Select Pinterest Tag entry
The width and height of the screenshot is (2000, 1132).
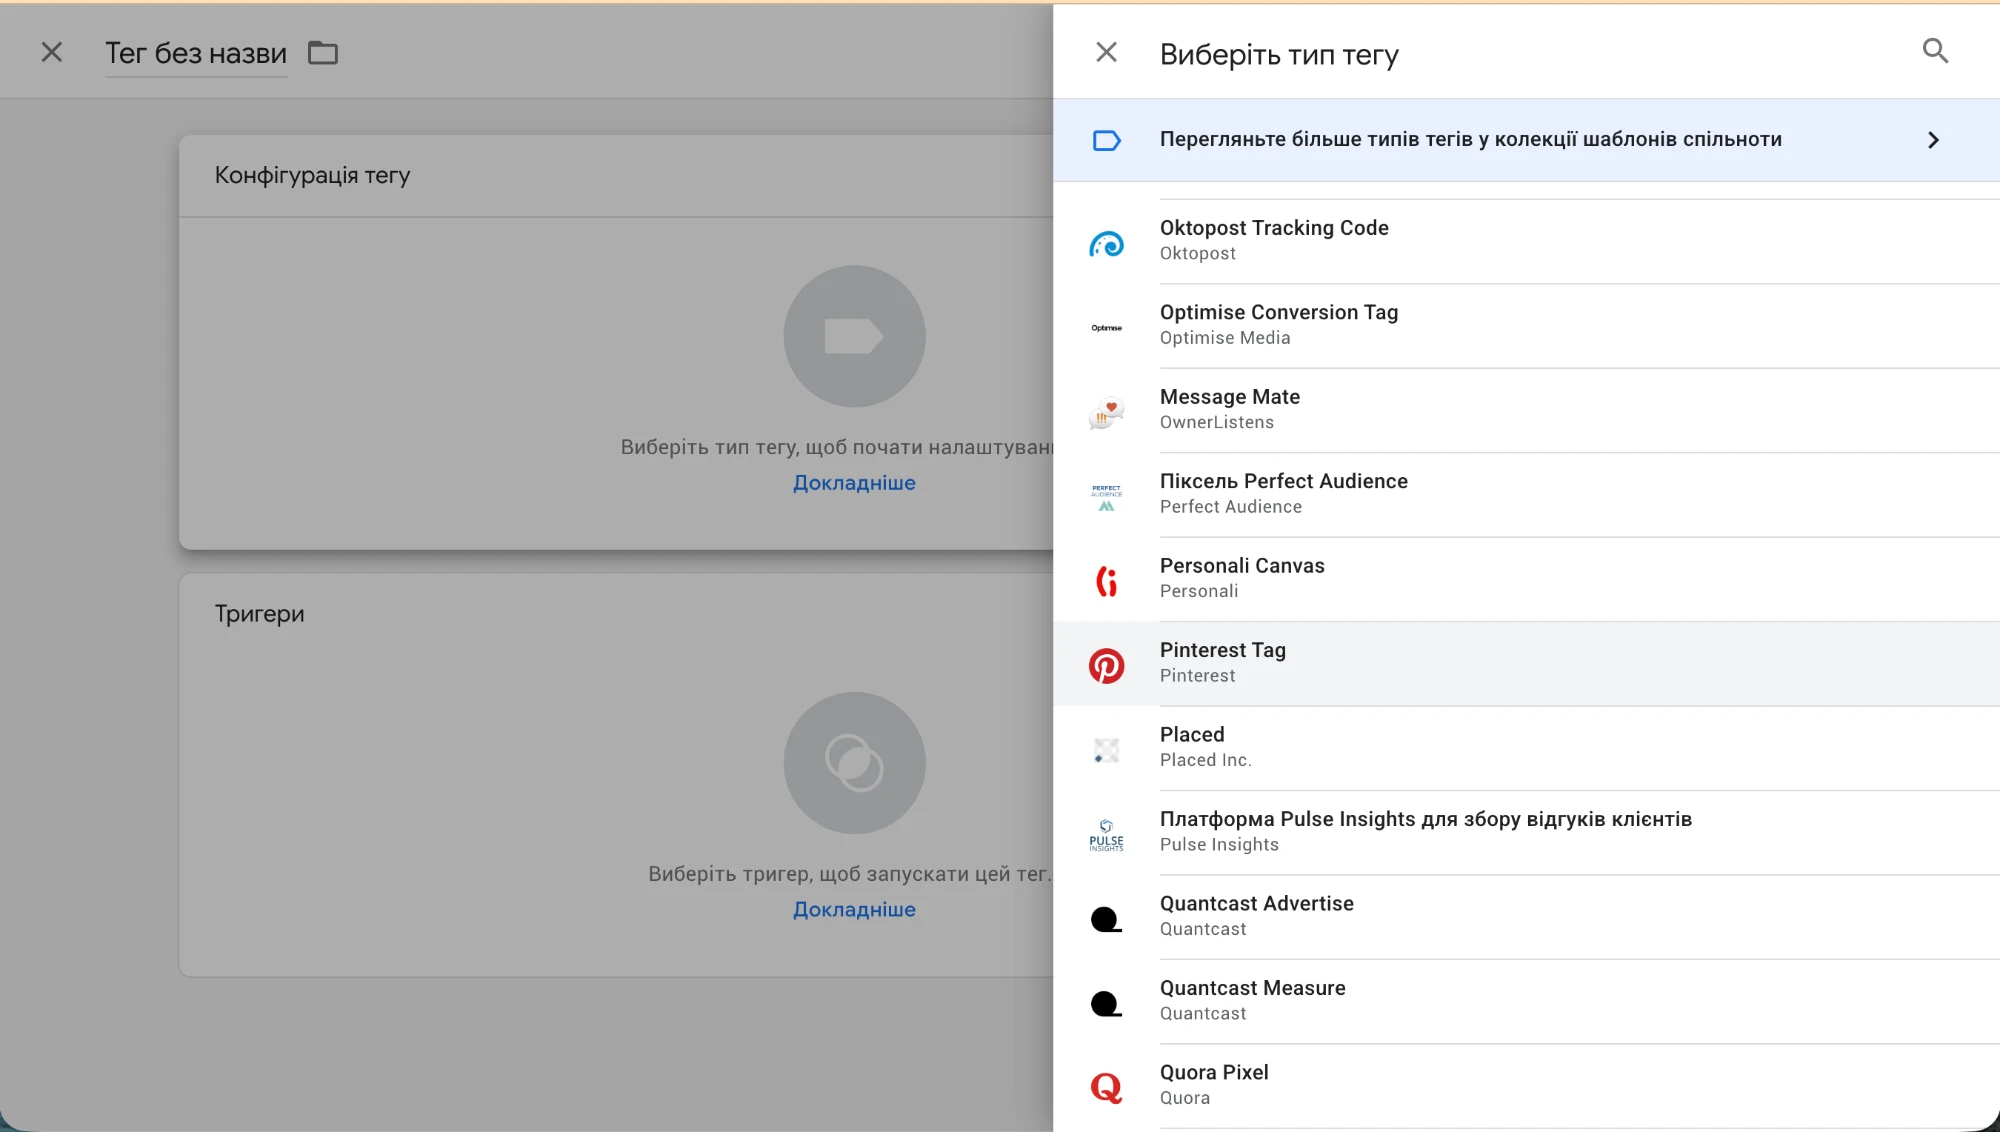coord(1526,664)
